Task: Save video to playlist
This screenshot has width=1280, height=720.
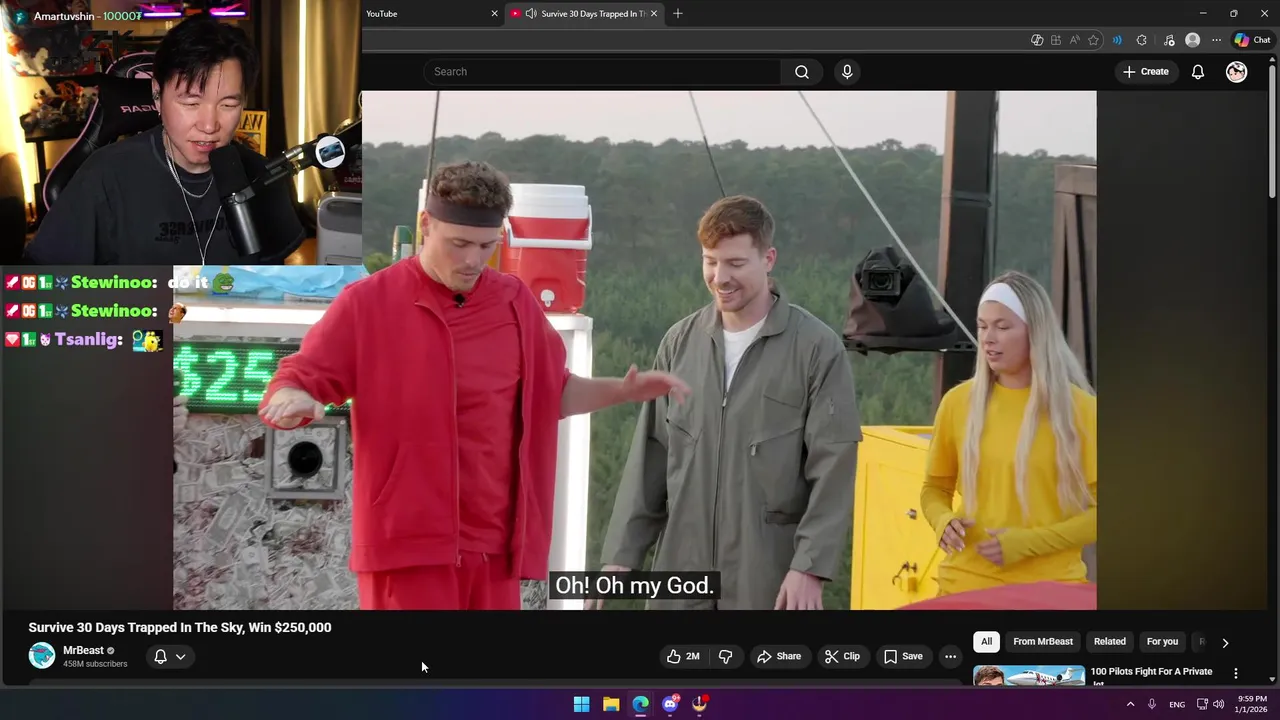Action: (903, 657)
